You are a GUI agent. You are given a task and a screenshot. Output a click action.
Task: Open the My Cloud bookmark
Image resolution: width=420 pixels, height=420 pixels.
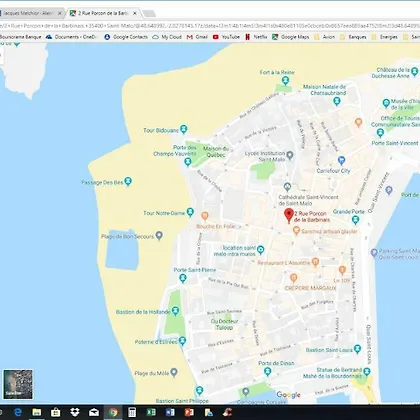(x=167, y=37)
